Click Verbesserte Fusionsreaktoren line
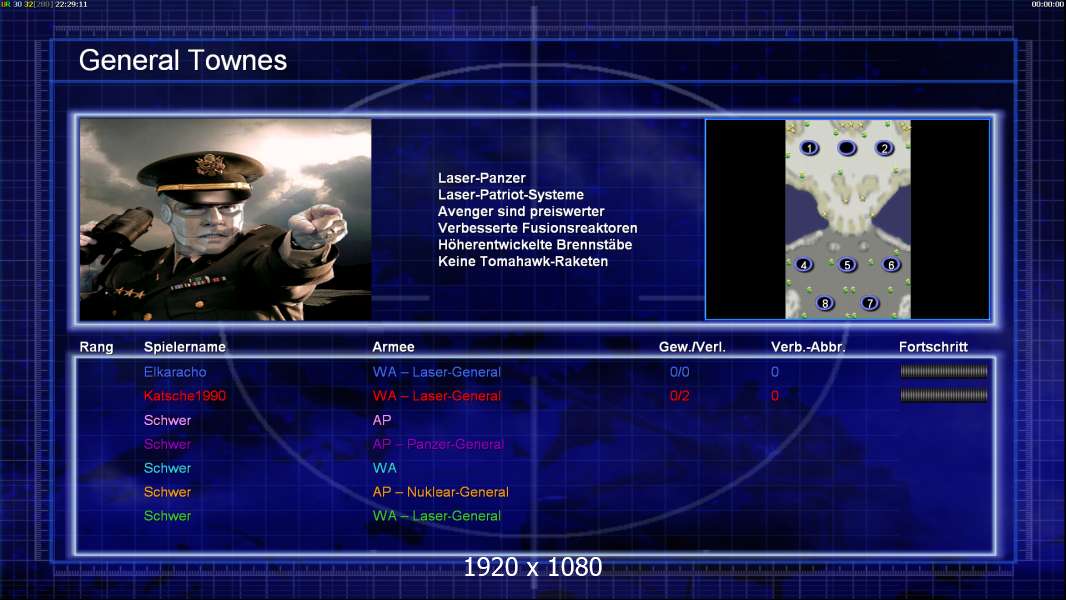The height and width of the screenshot is (600, 1066). (x=538, y=228)
